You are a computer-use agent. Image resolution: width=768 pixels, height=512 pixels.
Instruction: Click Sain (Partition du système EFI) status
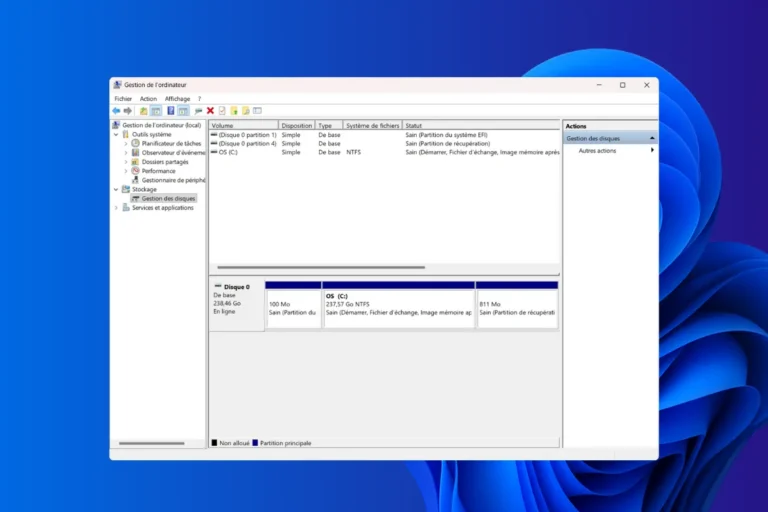[446, 135]
